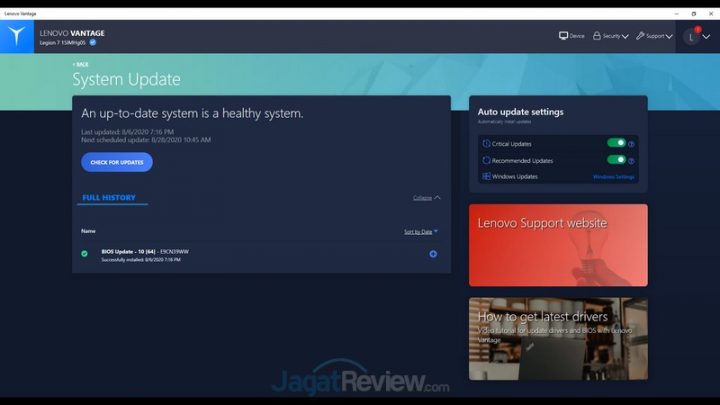Open the user profile avatar with notification badge

pos(691,36)
